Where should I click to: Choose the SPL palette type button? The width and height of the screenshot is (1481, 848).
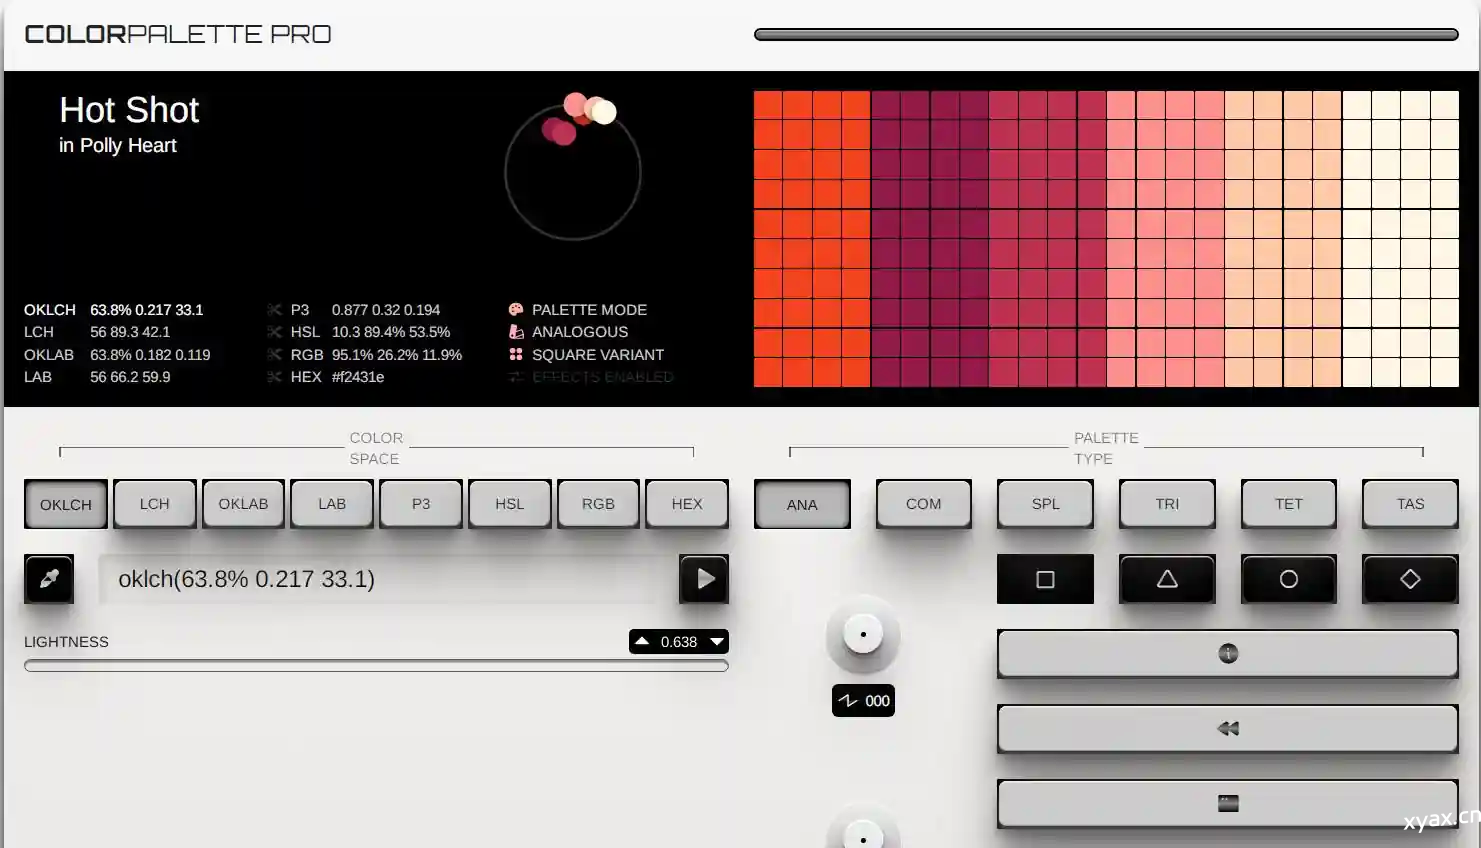click(x=1045, y=504)
